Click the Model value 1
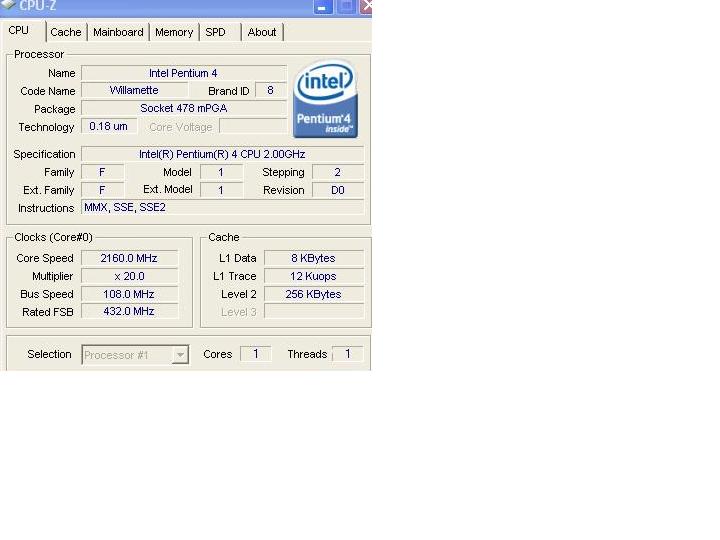The image size is (720, 540). click(x=221, y=172)
